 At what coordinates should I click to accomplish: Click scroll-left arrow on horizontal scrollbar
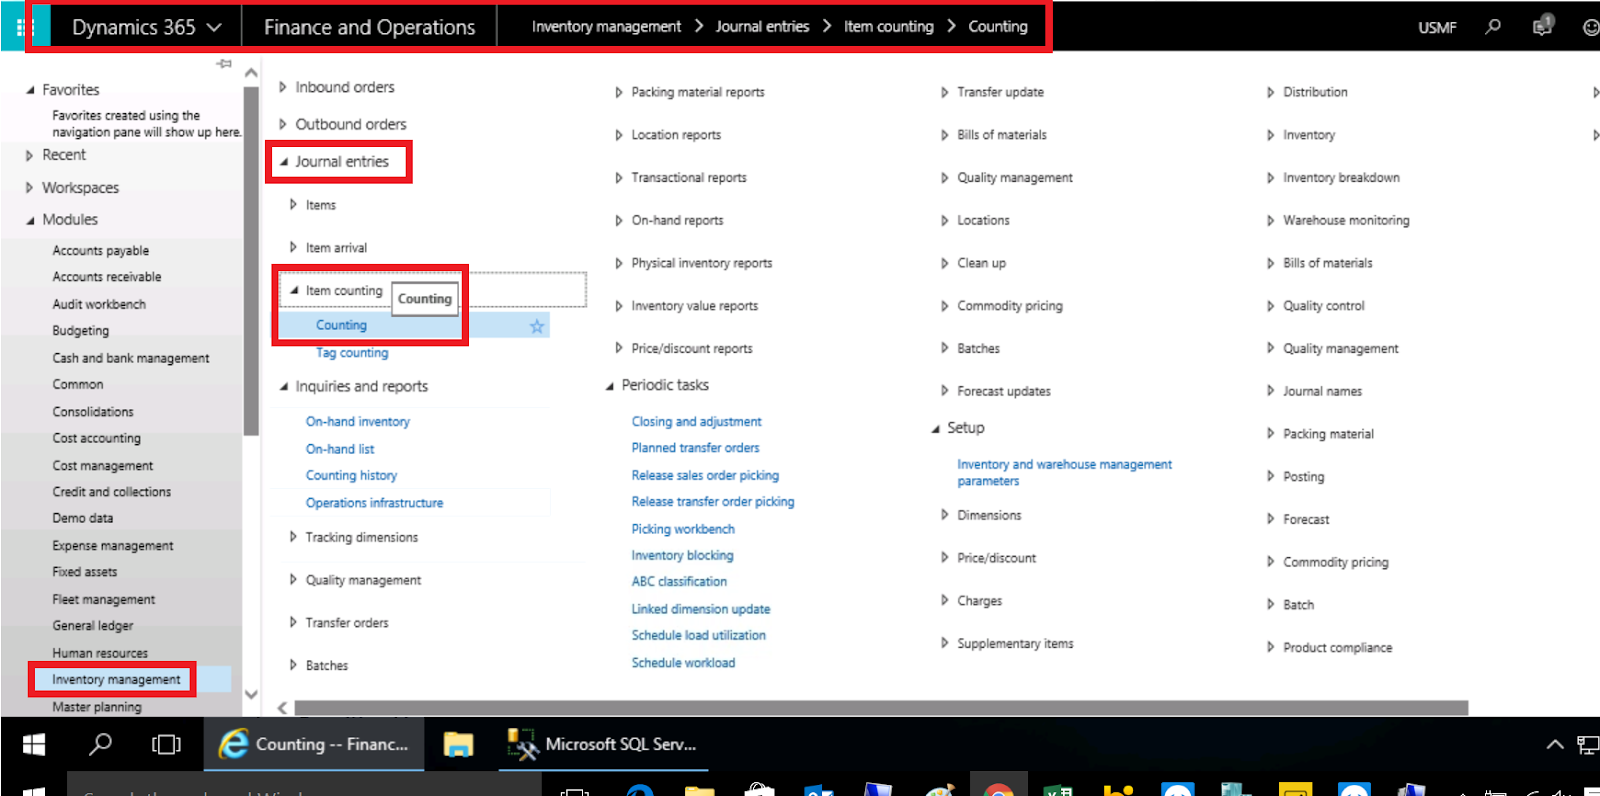pyautogui.click(x=282, y=708)
